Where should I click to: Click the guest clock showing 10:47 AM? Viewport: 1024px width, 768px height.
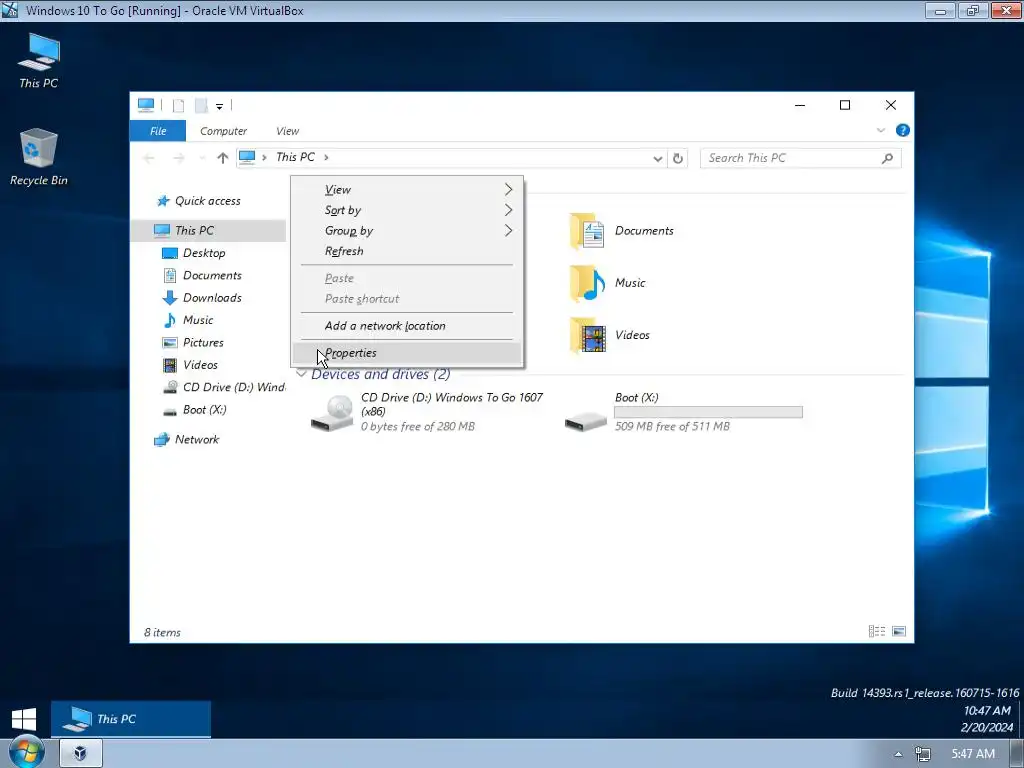coord(987,711)
